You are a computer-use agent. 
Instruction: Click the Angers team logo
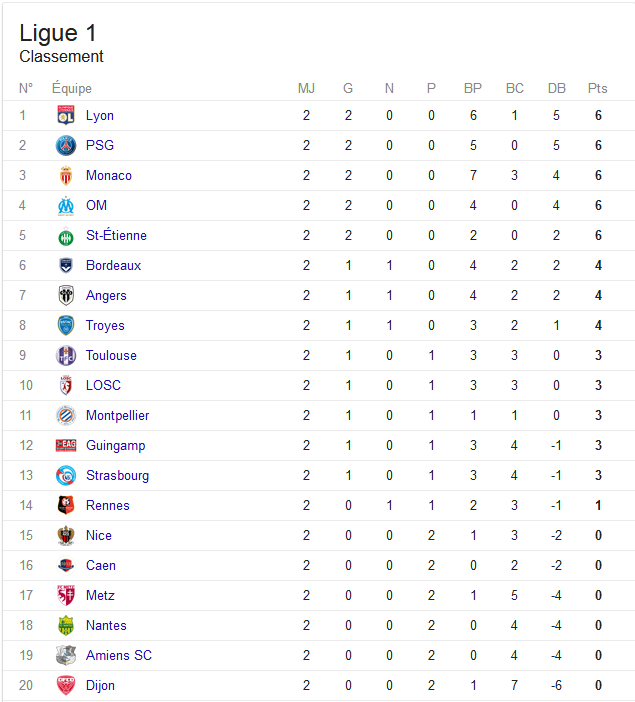pyautogui.click(x=66, y=295)
